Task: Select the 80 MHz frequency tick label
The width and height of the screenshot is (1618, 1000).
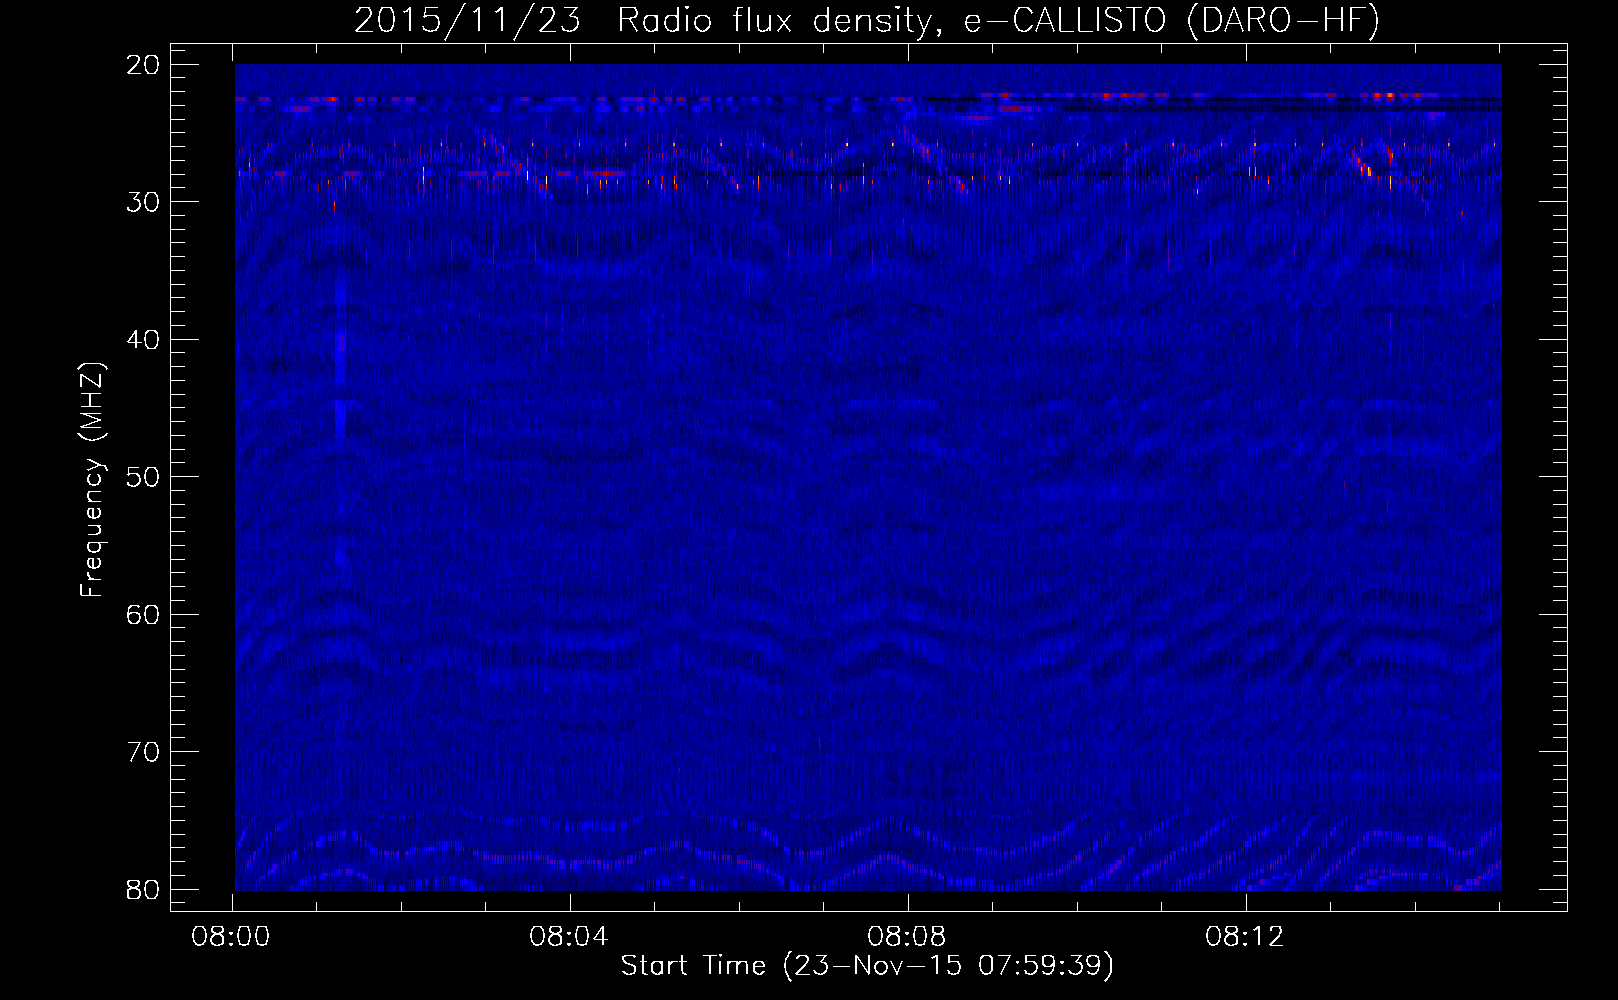Action: click(x=144, y=889)
